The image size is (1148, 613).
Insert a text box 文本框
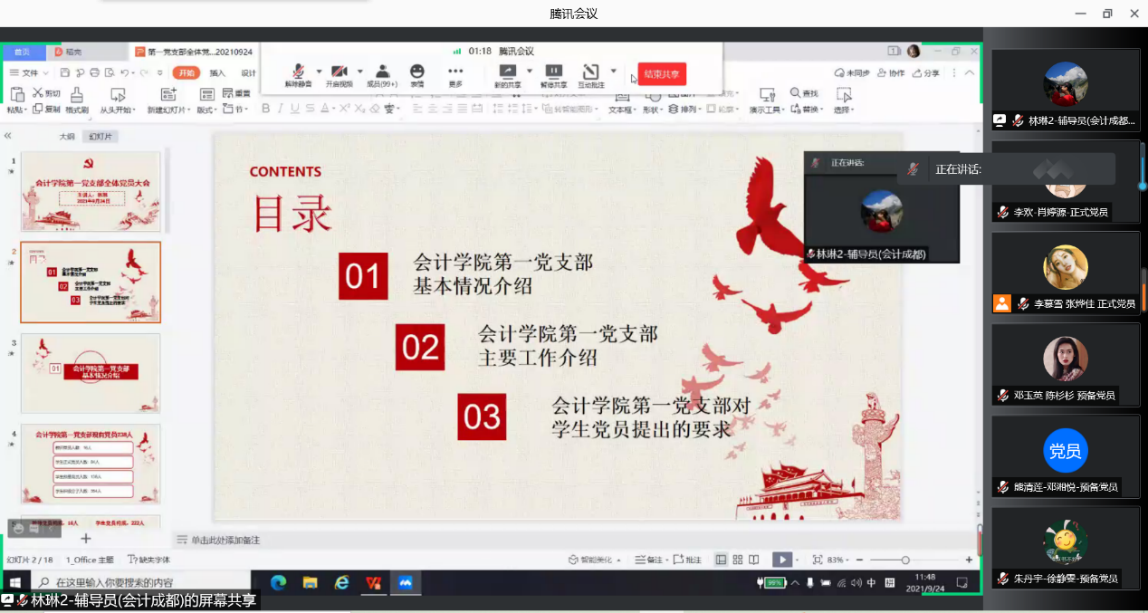click(621, 104)
